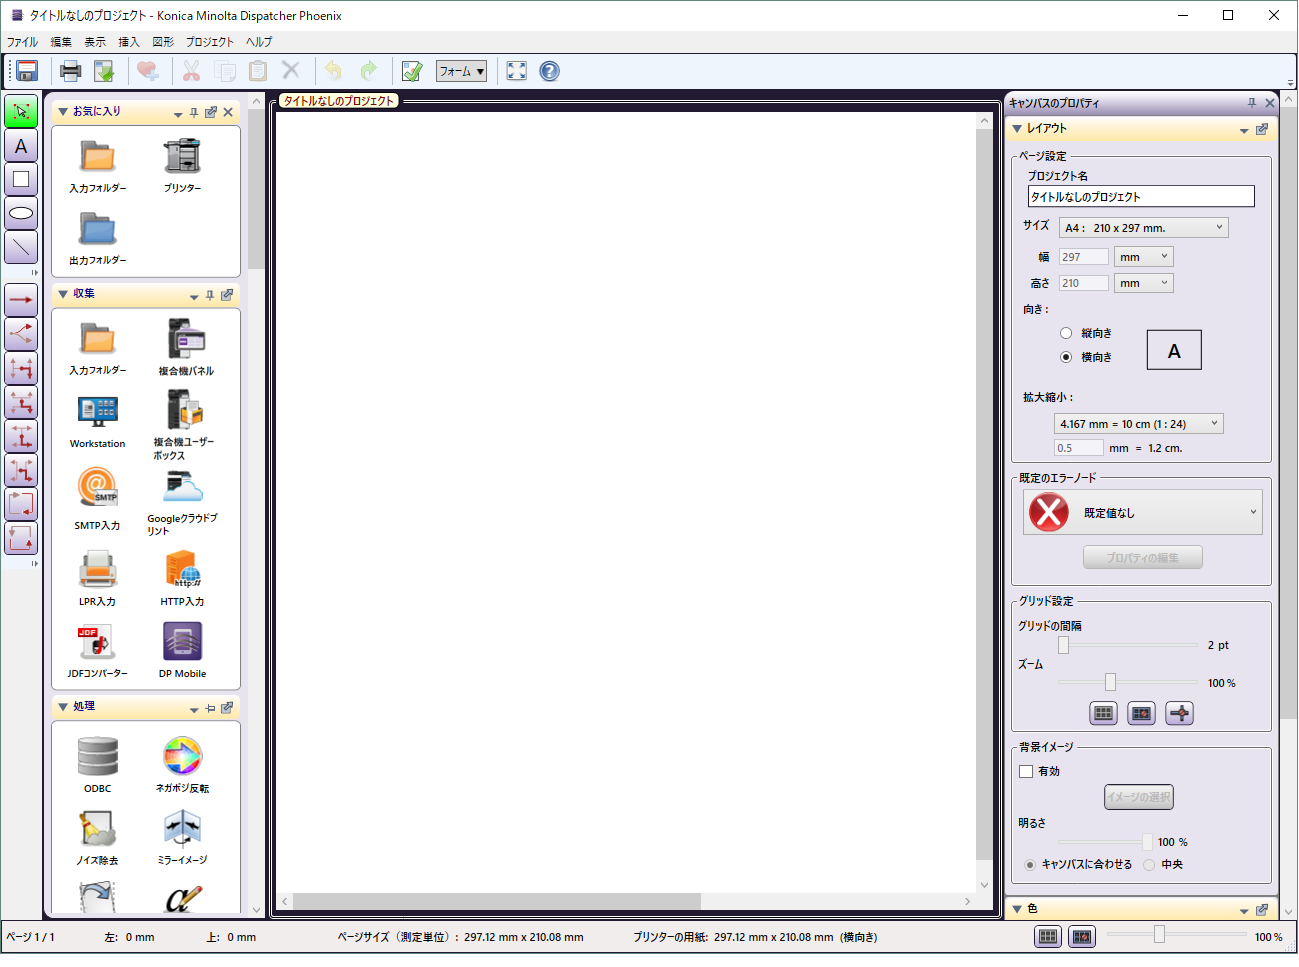The height and width of the screenshot is (967, 1299).
Task: Toggle fullscreen view toolbar icon
Action: pyautogui.click(x=516, y=71)
